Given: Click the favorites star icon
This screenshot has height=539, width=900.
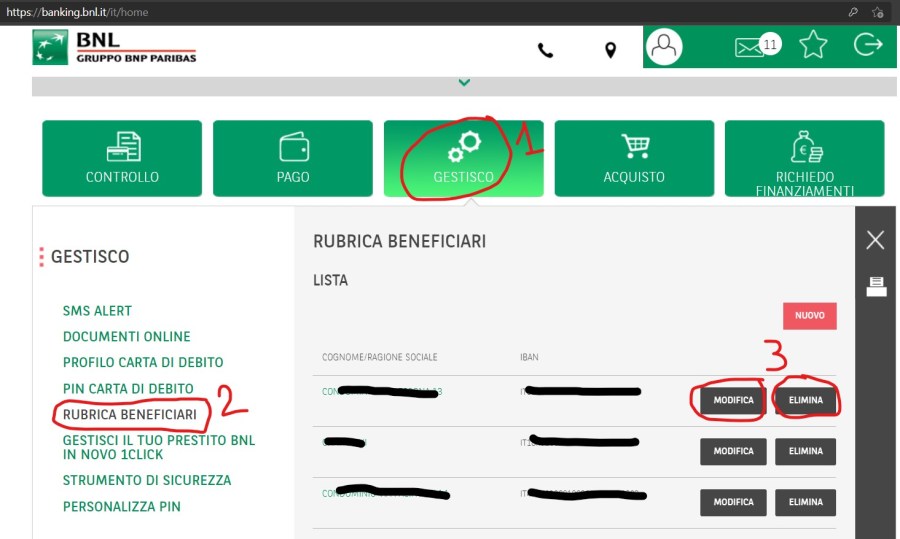Looking at the screenshot, I should (x=813, y=46).
